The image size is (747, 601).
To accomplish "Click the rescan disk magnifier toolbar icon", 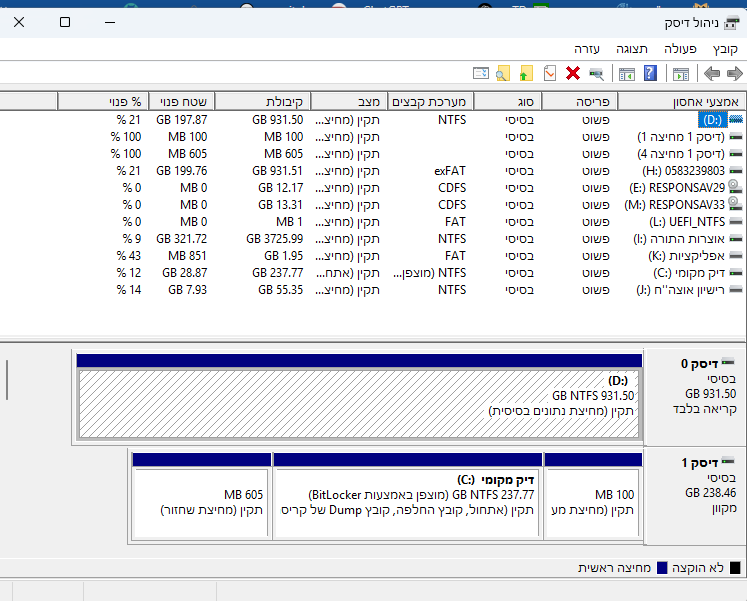I will click(596, 74).
